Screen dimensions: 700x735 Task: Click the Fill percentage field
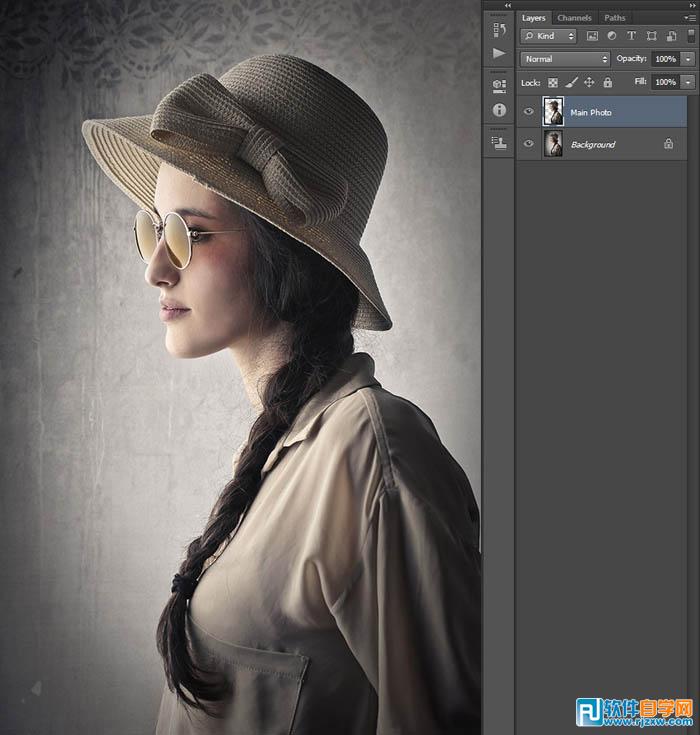point(665,82)
